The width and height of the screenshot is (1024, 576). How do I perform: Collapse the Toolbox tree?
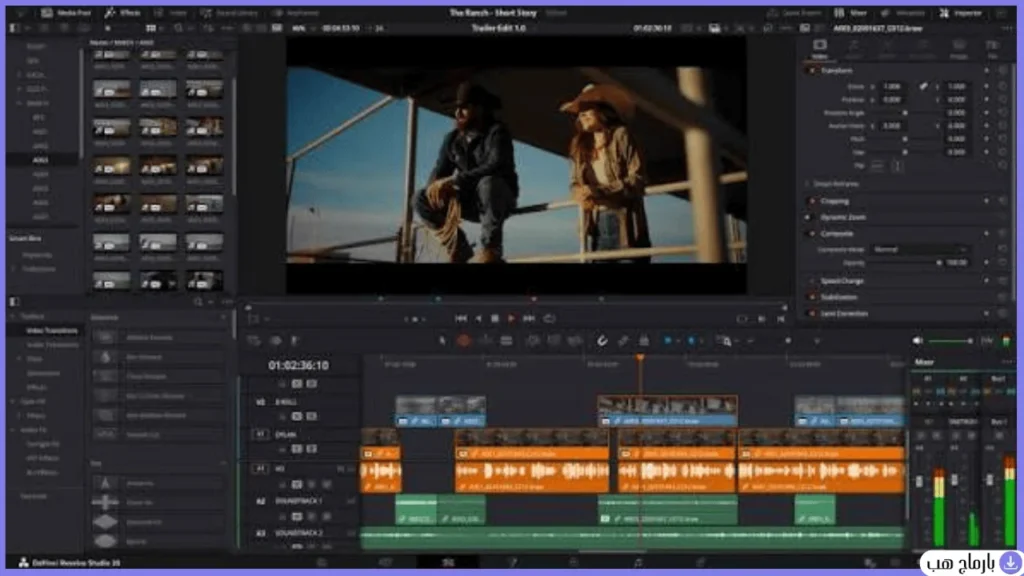coord(13,317)
